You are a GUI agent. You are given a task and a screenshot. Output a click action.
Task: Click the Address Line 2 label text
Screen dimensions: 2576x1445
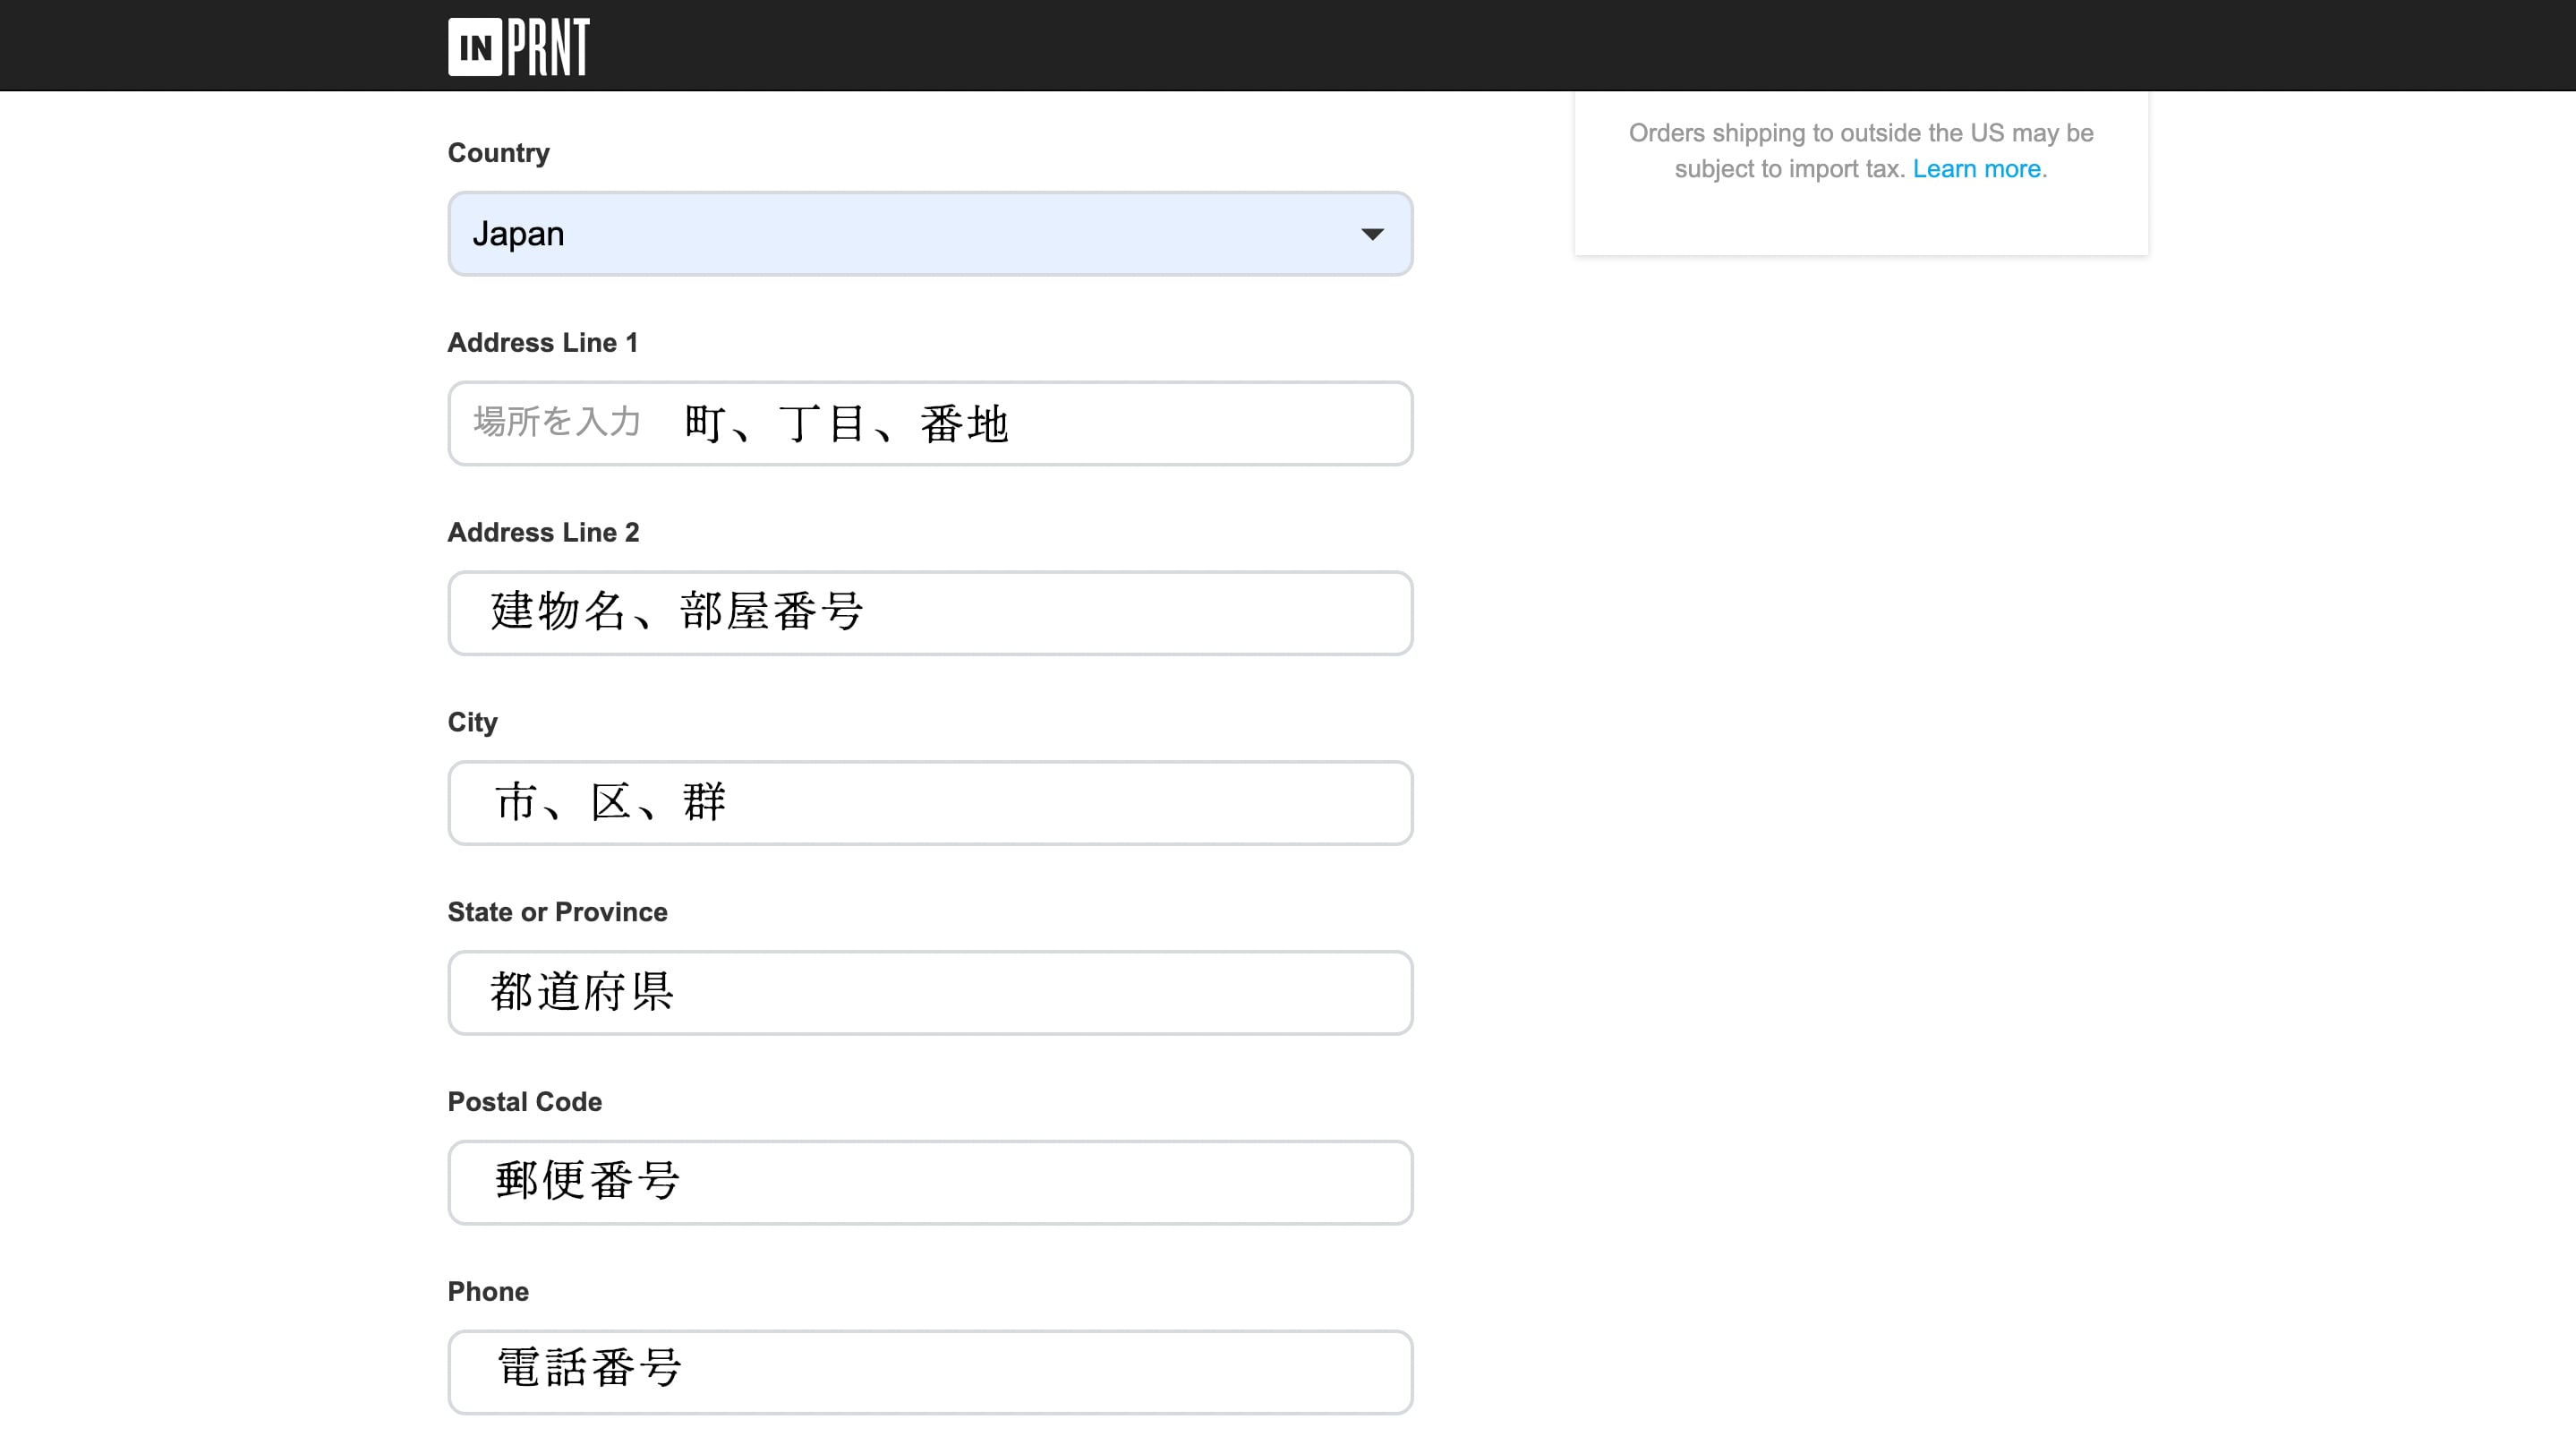(x=543, y=532)
